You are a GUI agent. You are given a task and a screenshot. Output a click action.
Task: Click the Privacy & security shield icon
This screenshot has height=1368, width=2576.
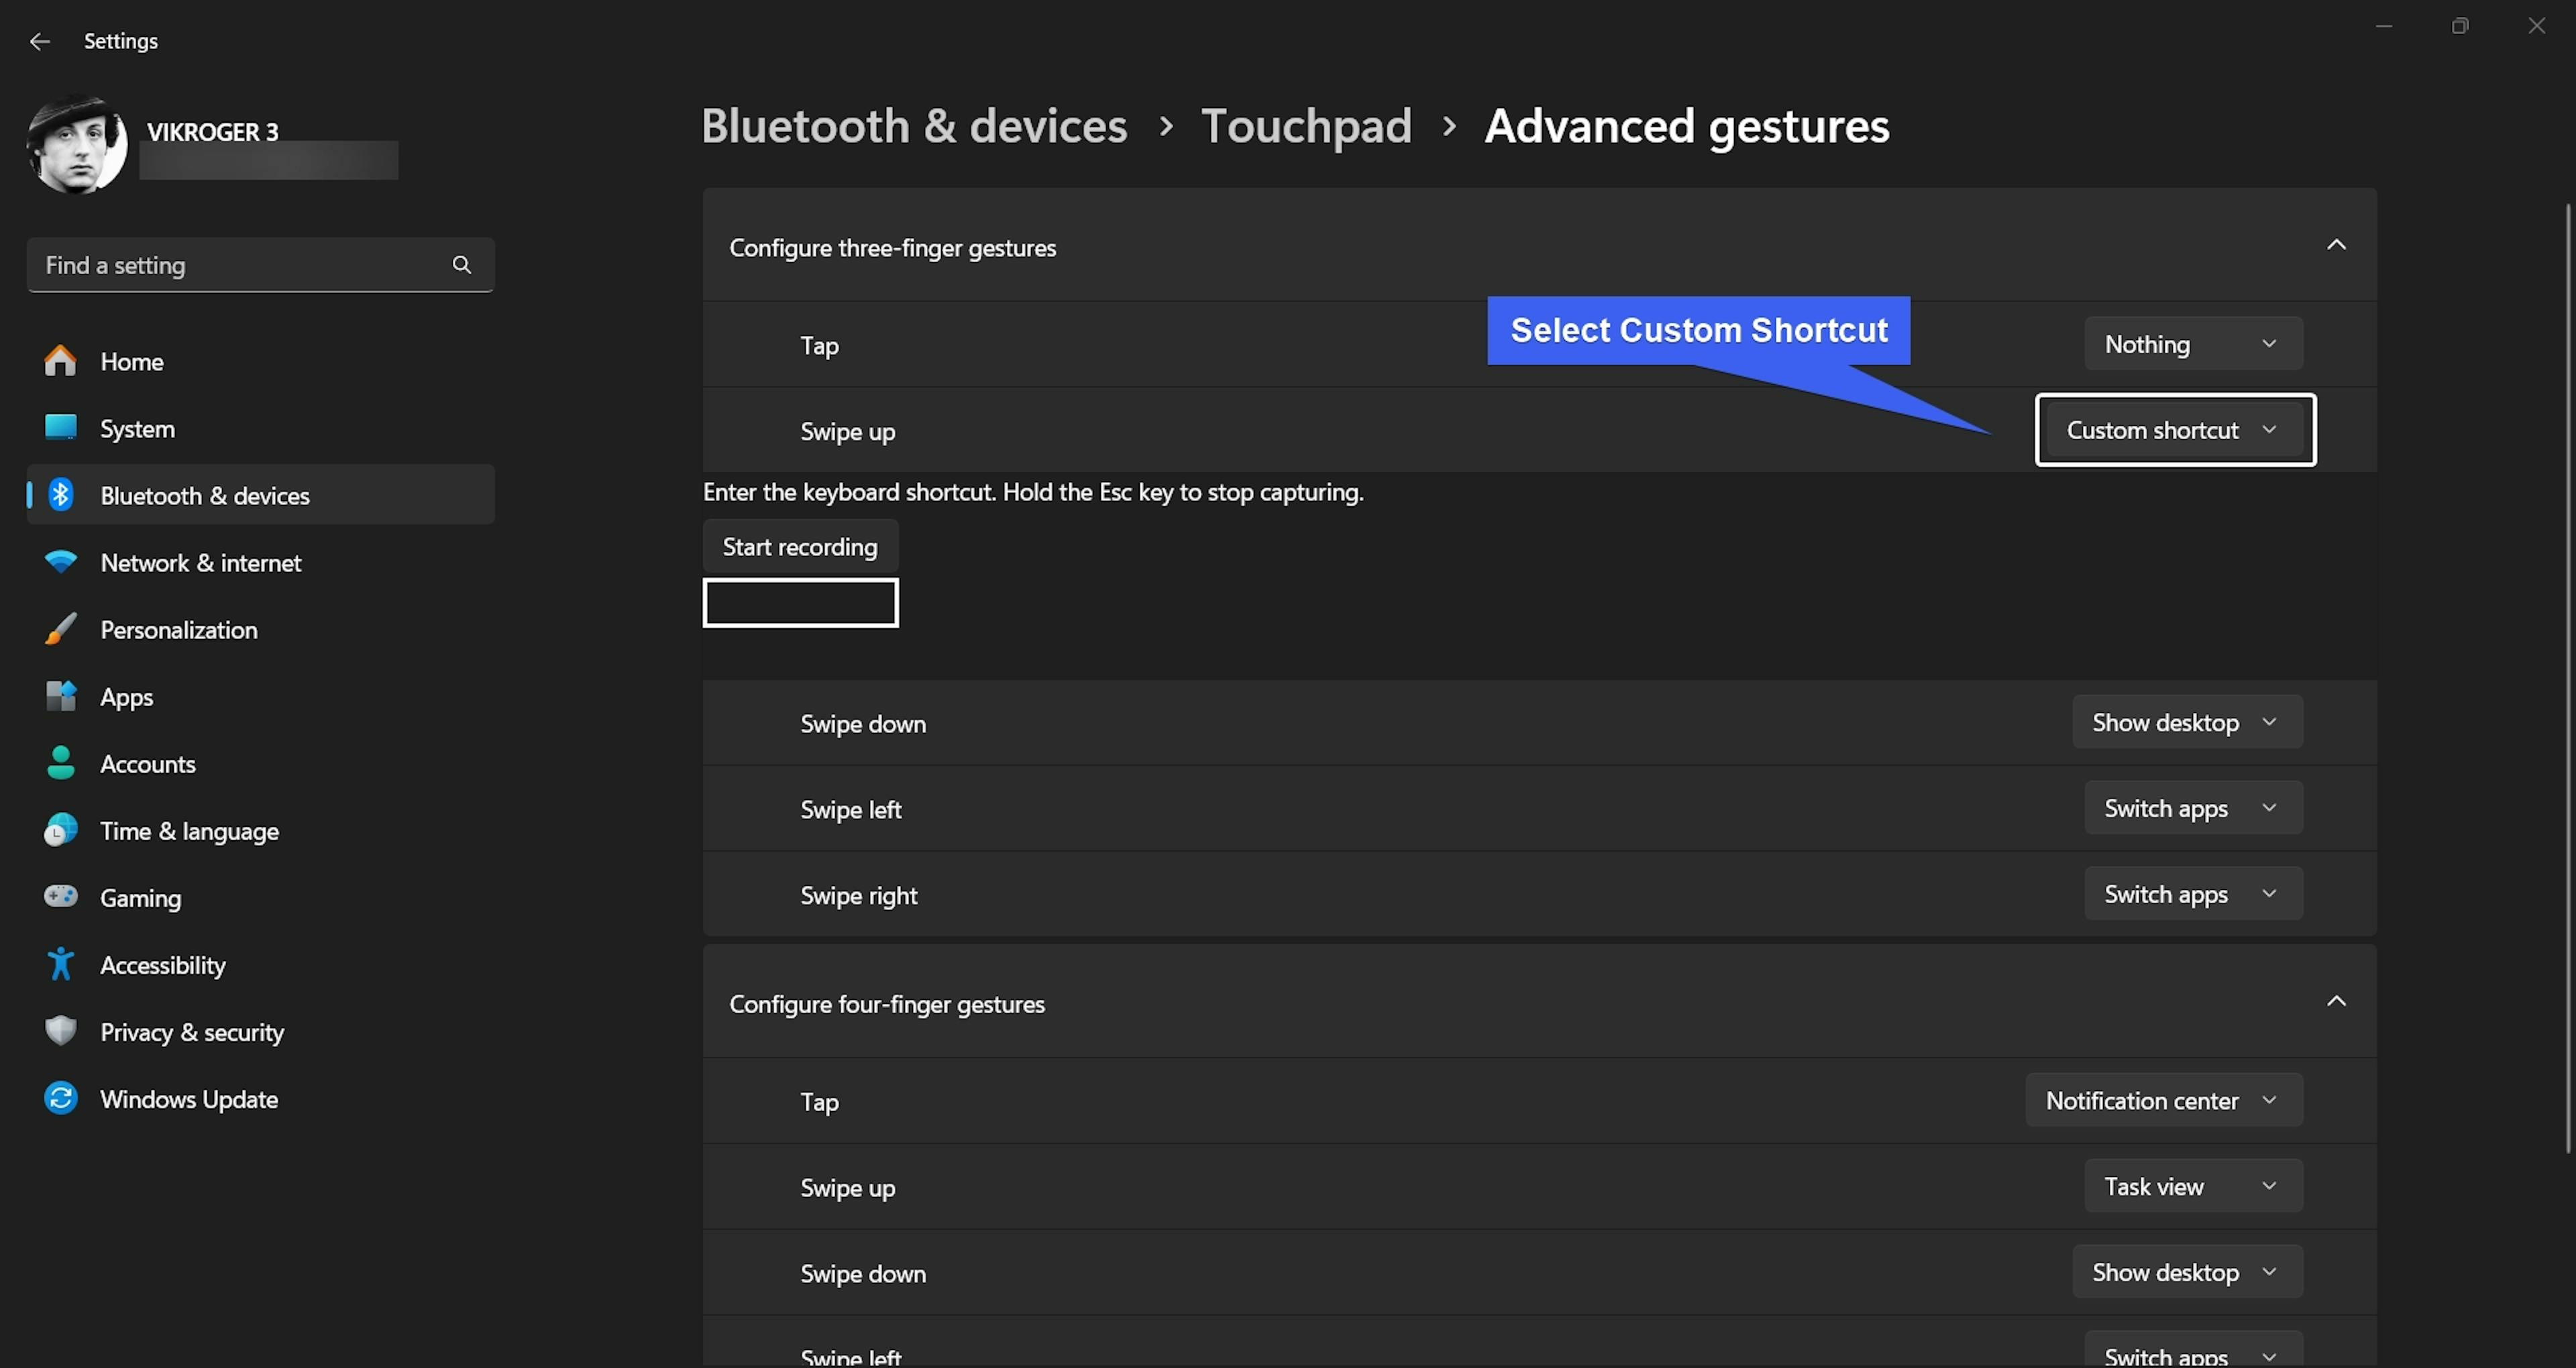(x=60, y=1031)
